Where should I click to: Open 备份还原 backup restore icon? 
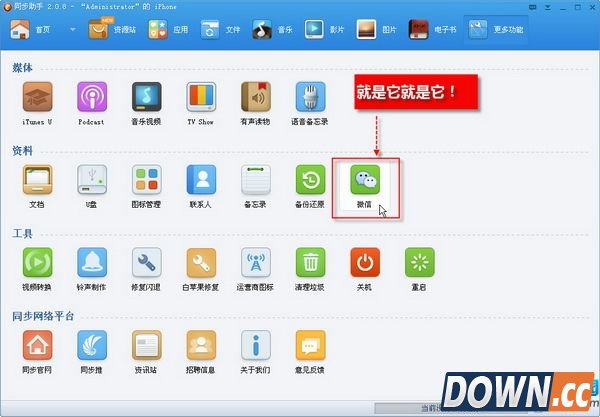pyautogui.click(x=310, y=180)
